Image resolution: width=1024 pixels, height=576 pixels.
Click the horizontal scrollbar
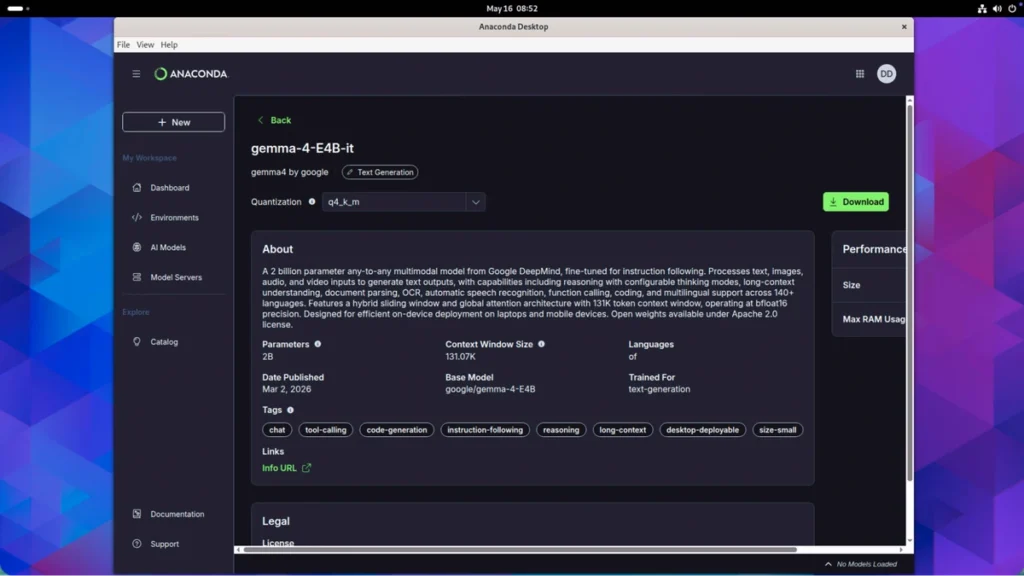[519, 550]
